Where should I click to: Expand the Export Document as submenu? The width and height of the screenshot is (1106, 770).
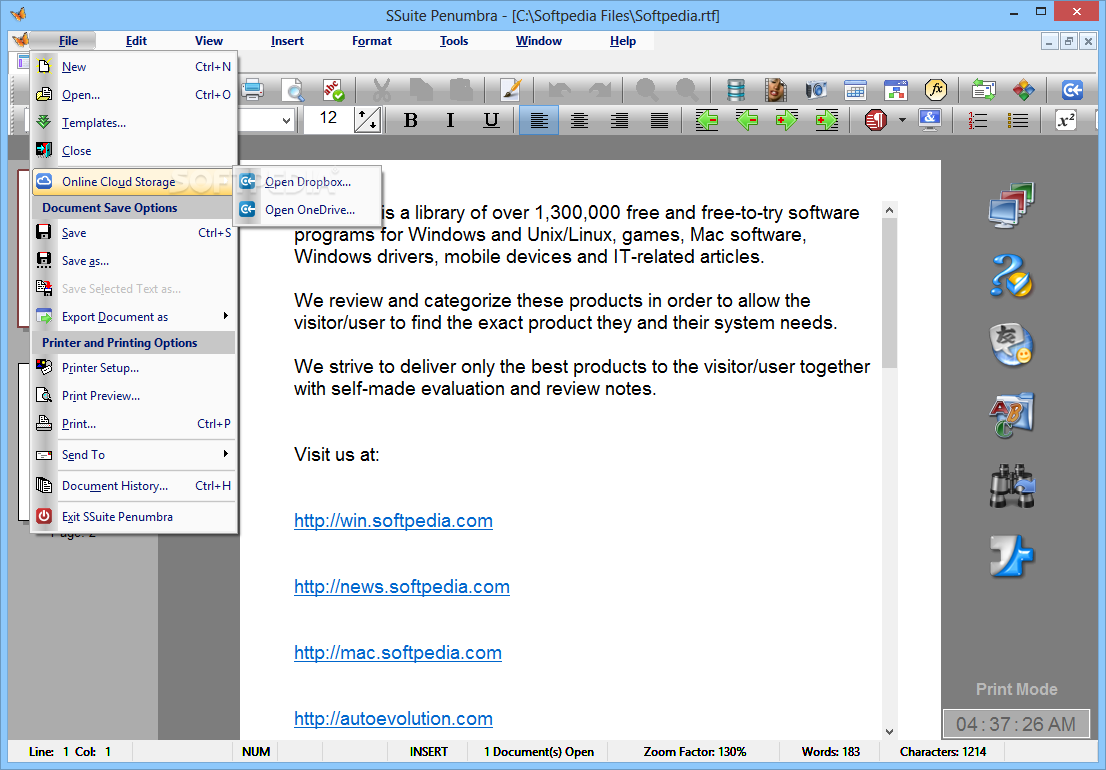[134, 317]
